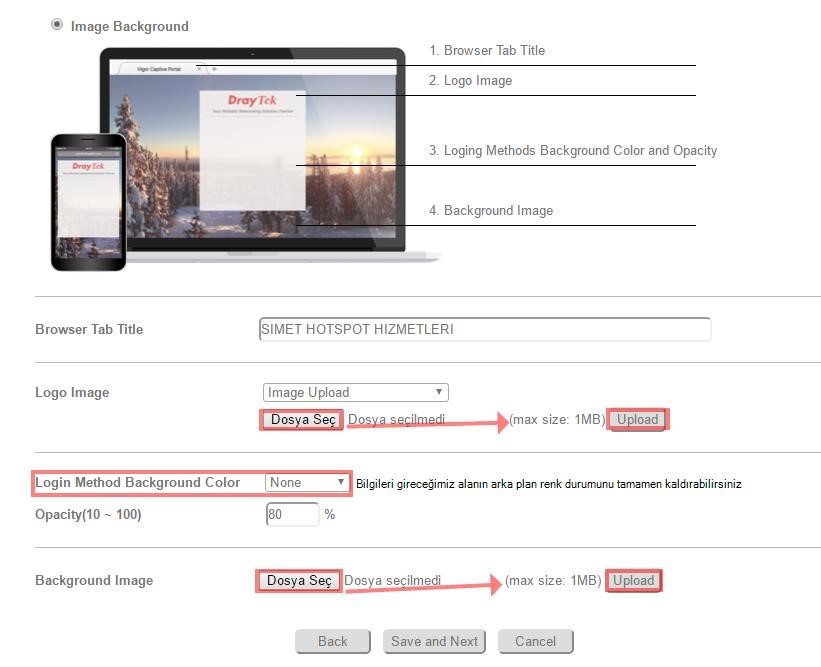Click Upload button for Background Image
Viewport: 821px width, 667px height.
point(633,580)
